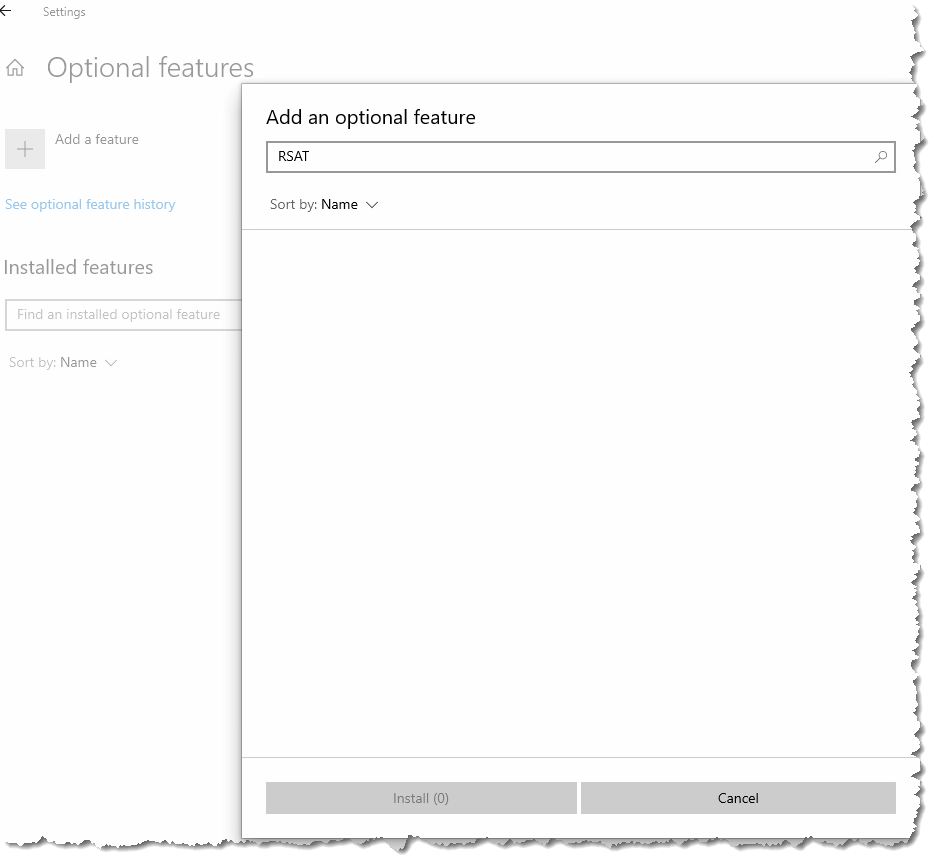
Task: Go back using the Settings back arrow
Action: (5, 10)
